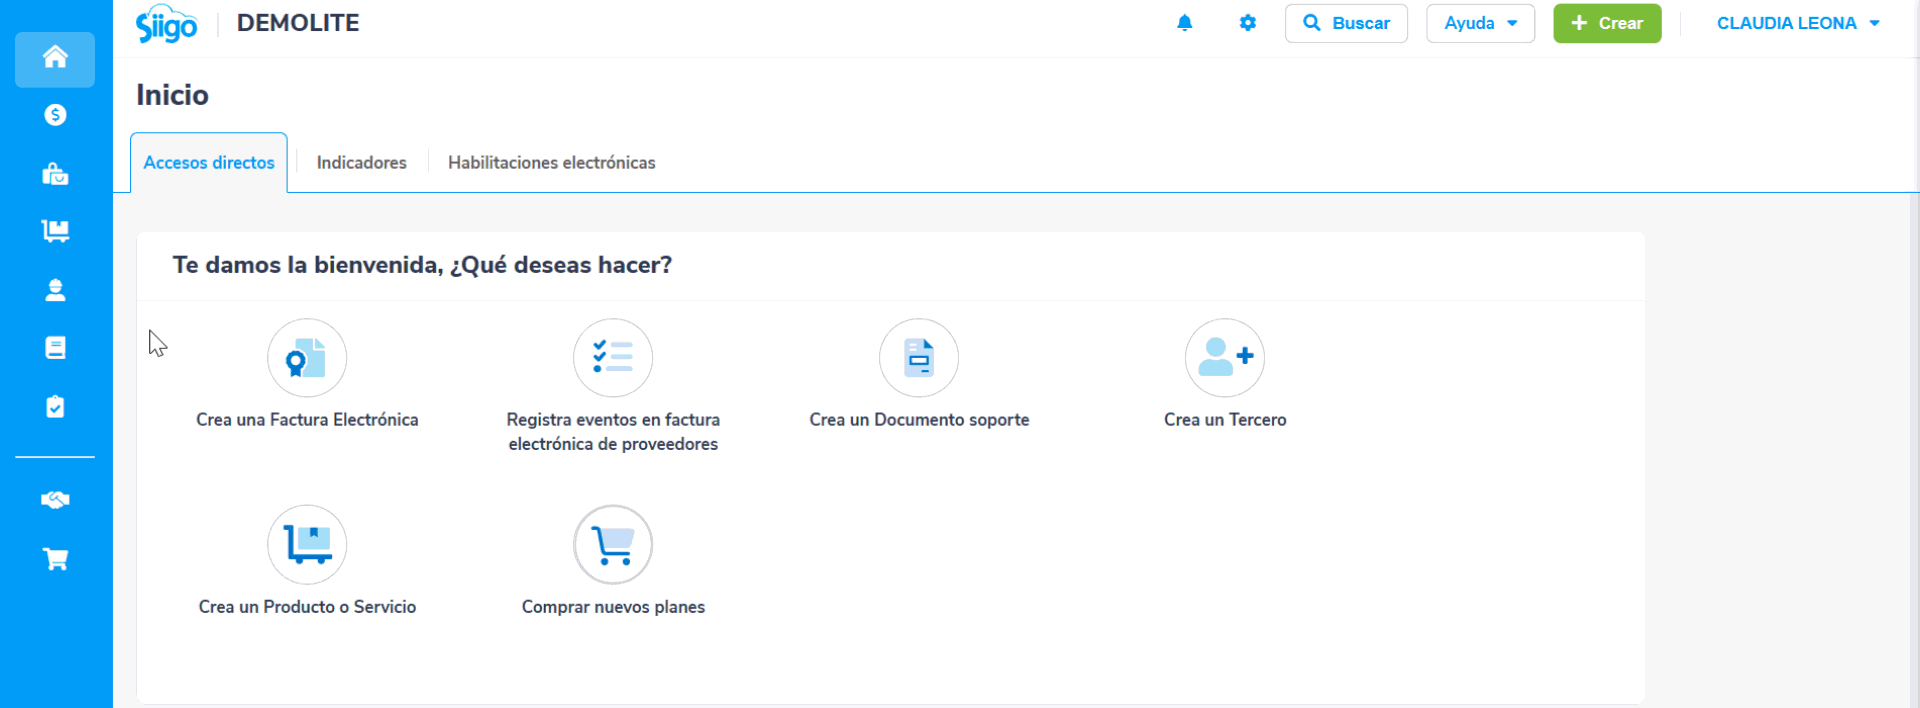Choose the Crea un Tercero shortcut
This screenshot has height=708, width=1920.
click(x=1224, y=358)
